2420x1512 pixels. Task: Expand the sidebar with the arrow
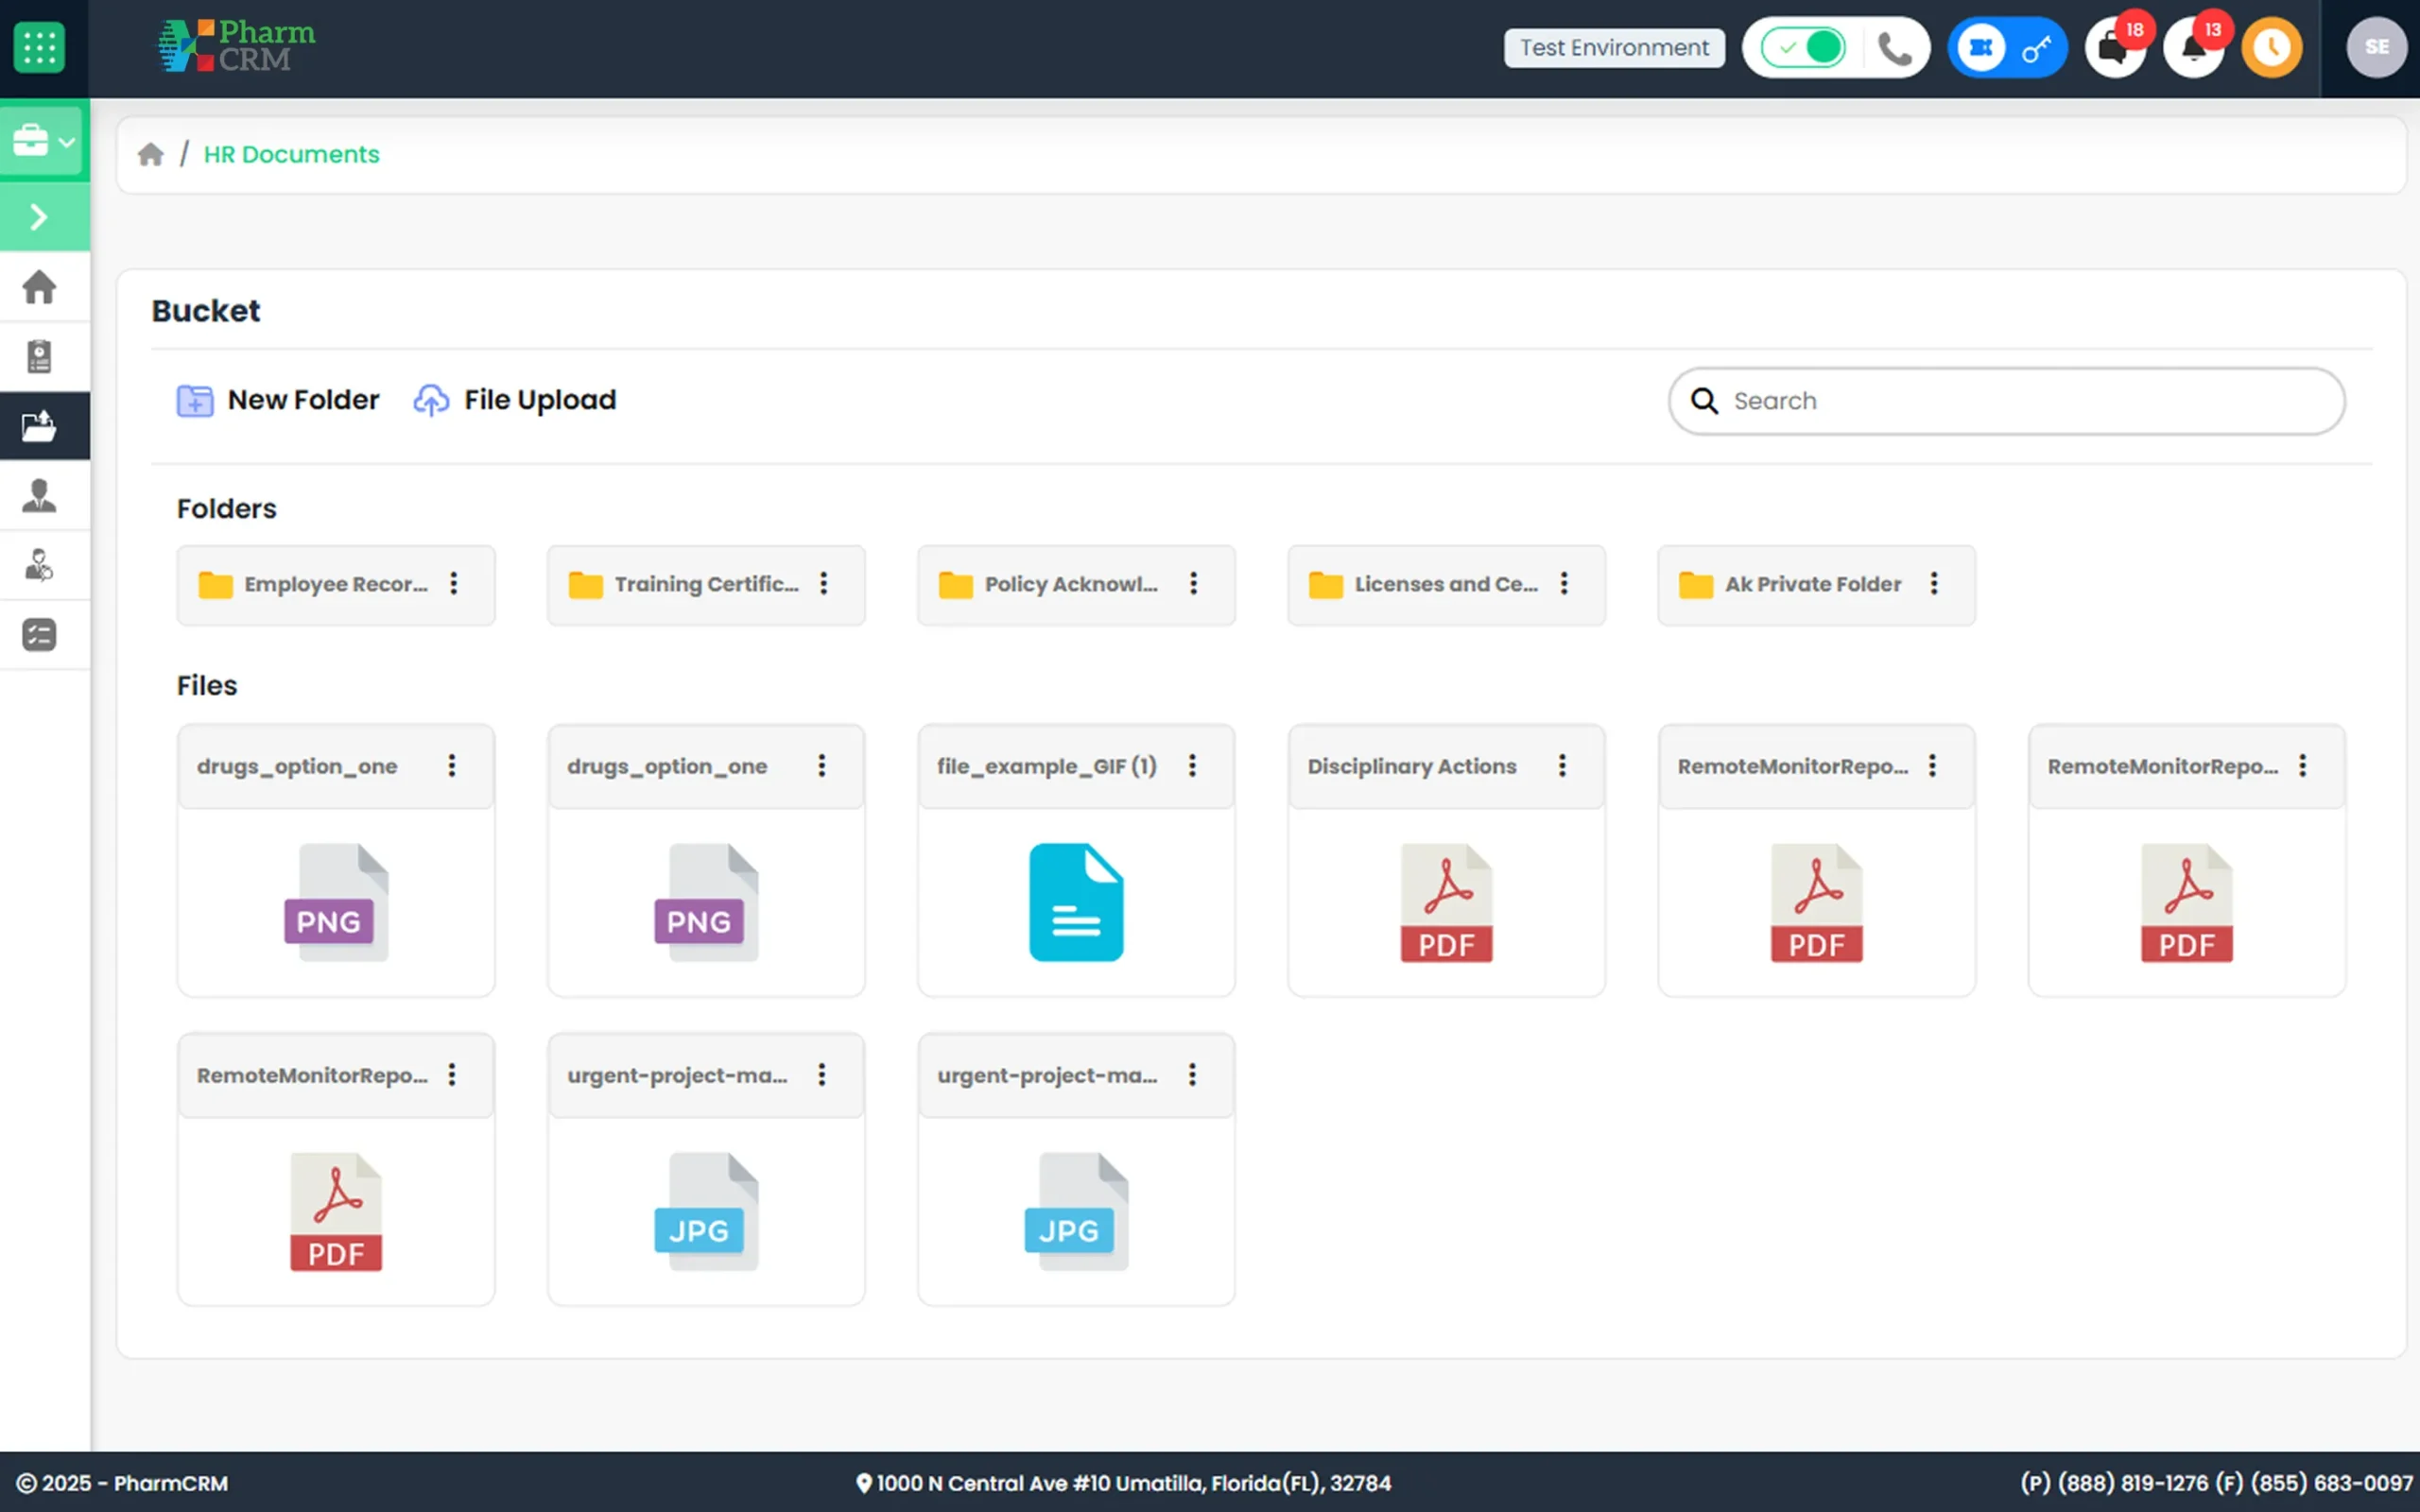tap(40, 217)
